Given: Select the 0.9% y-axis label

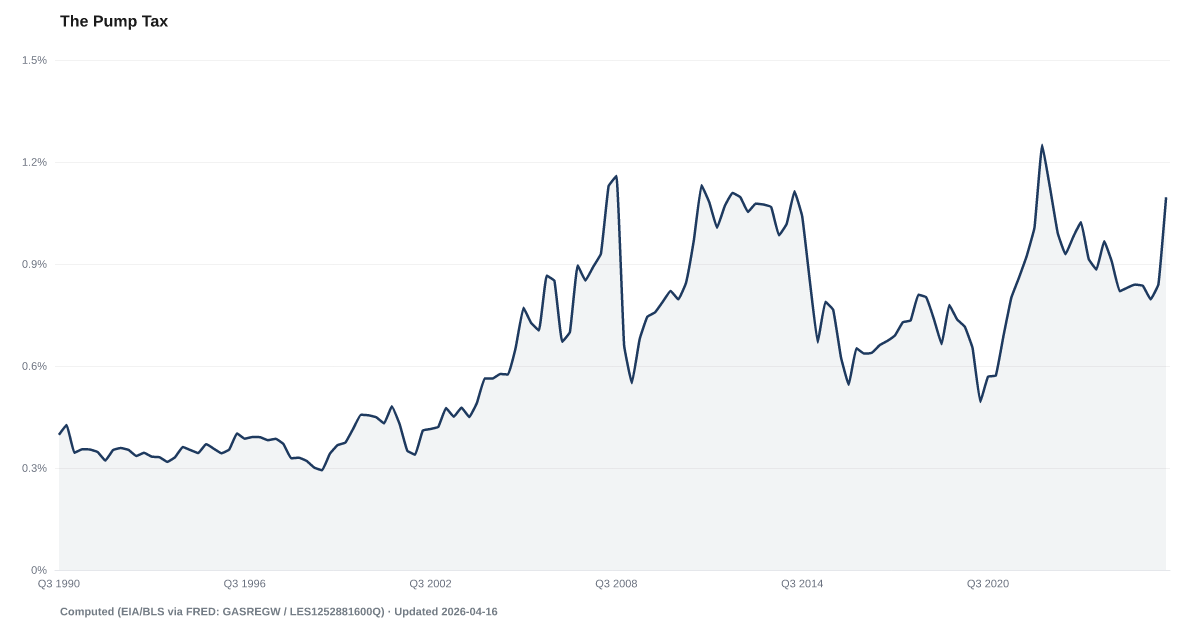Looking at the screenshot, I should (35, 265).
